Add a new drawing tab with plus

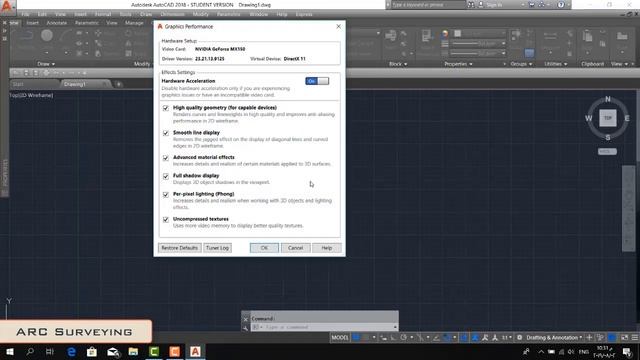pos(119,84)
